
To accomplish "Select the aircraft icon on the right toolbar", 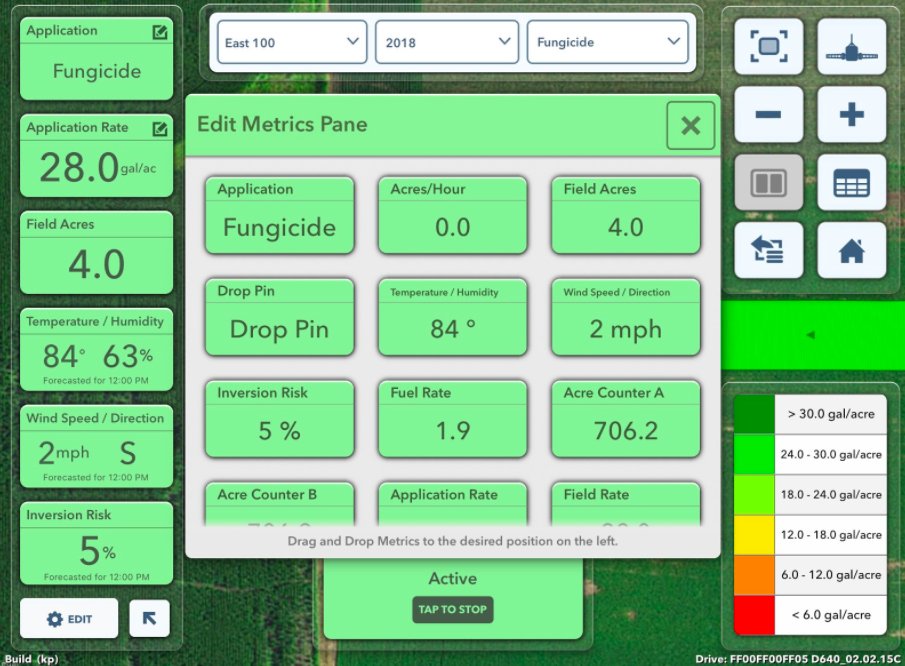I will [x=850, y=46].
